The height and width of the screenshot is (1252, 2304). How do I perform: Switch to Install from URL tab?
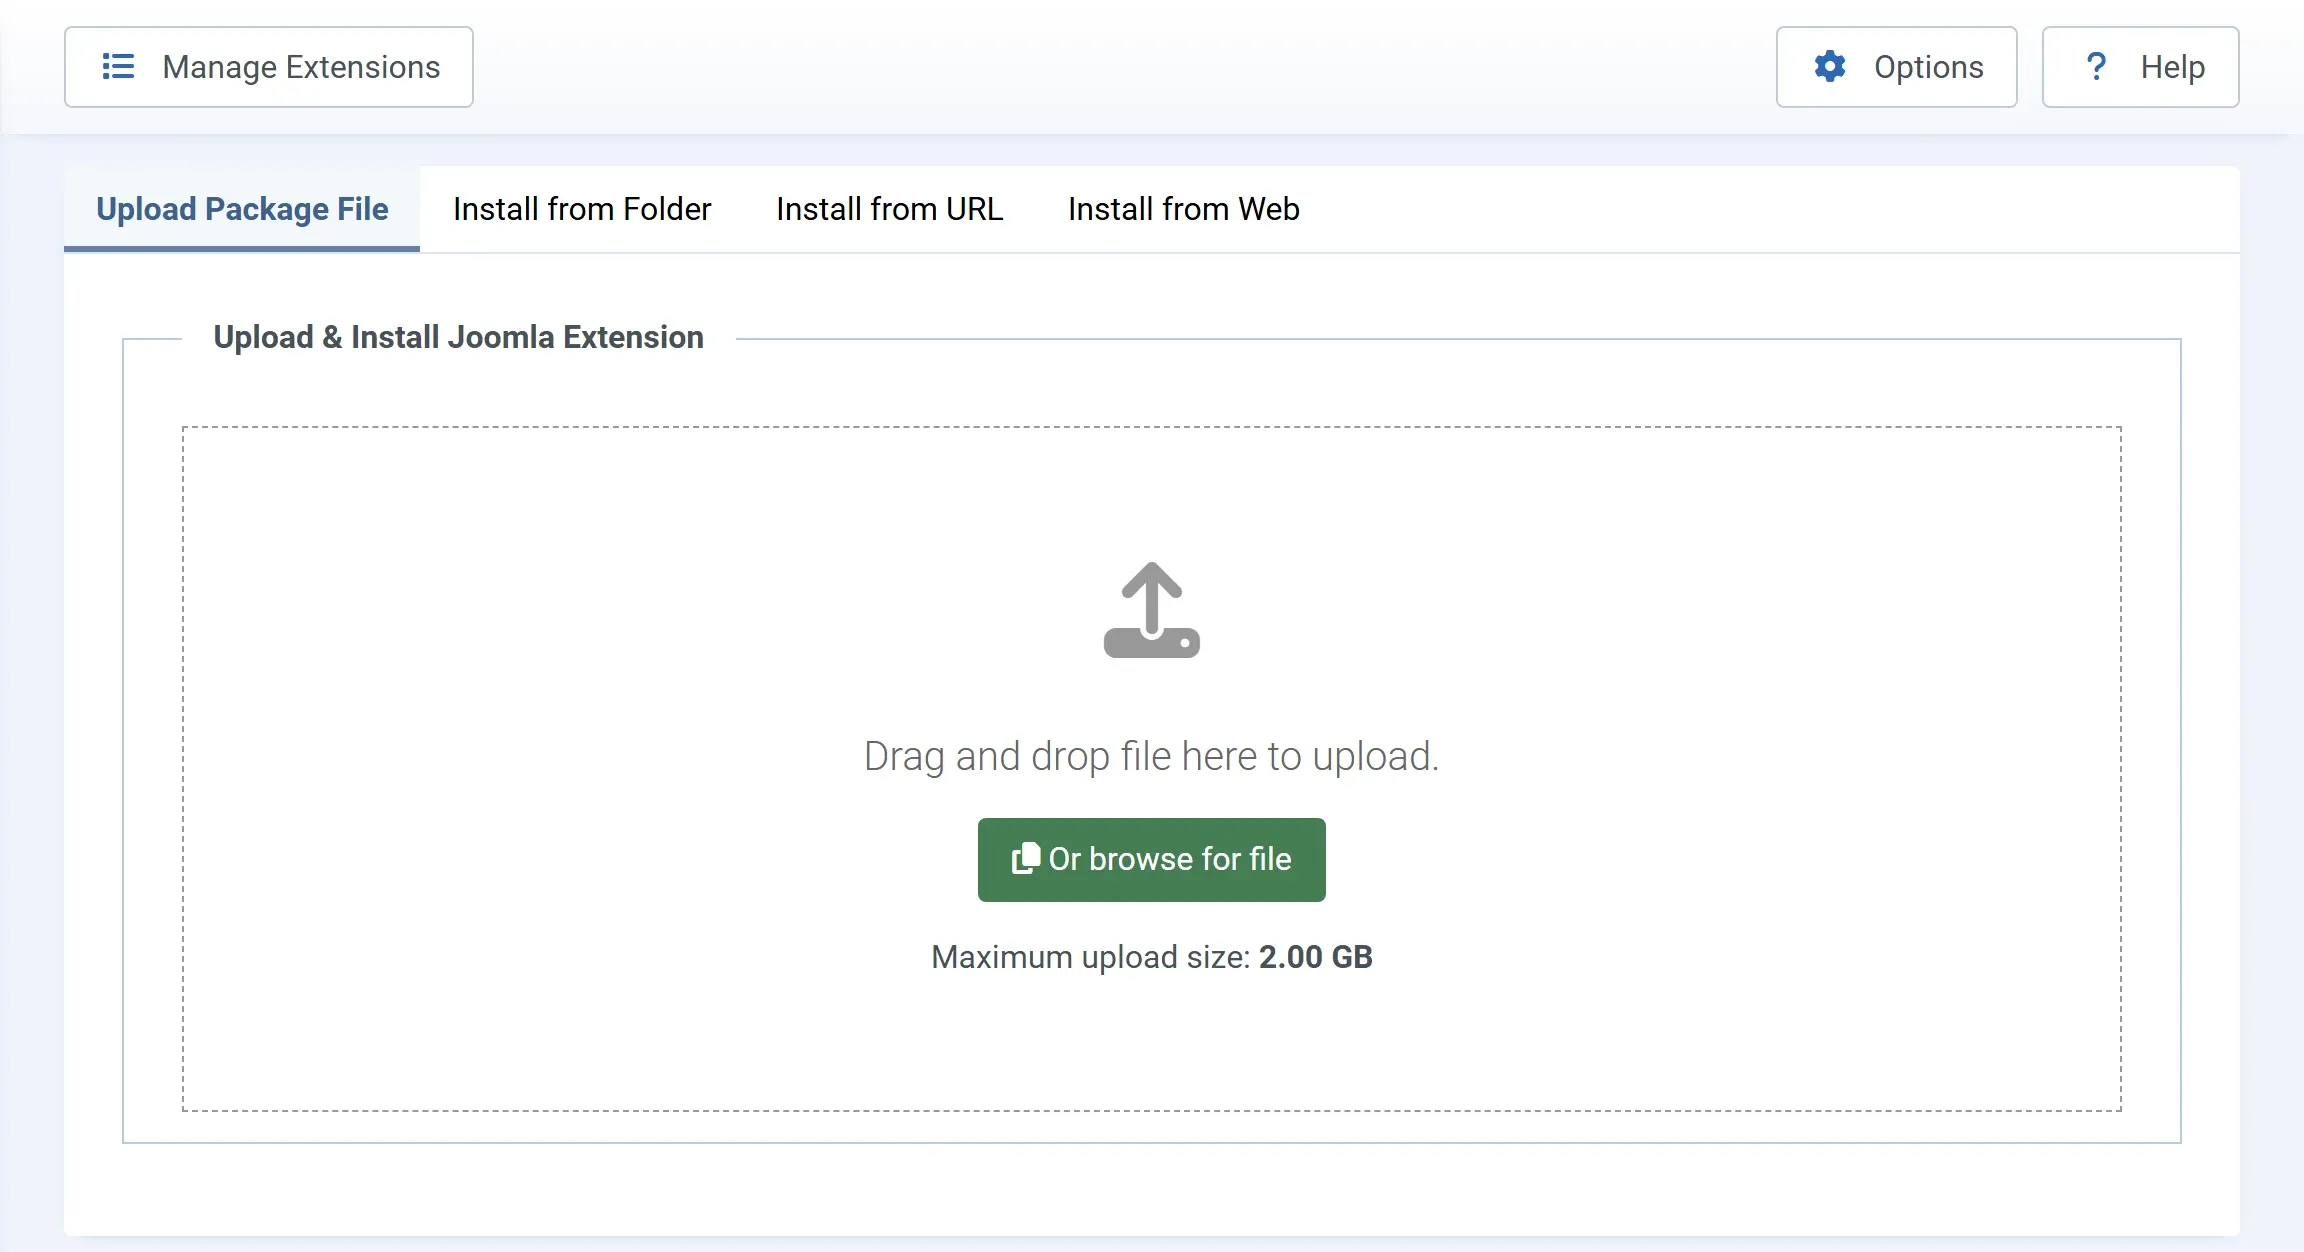[889, 209]
